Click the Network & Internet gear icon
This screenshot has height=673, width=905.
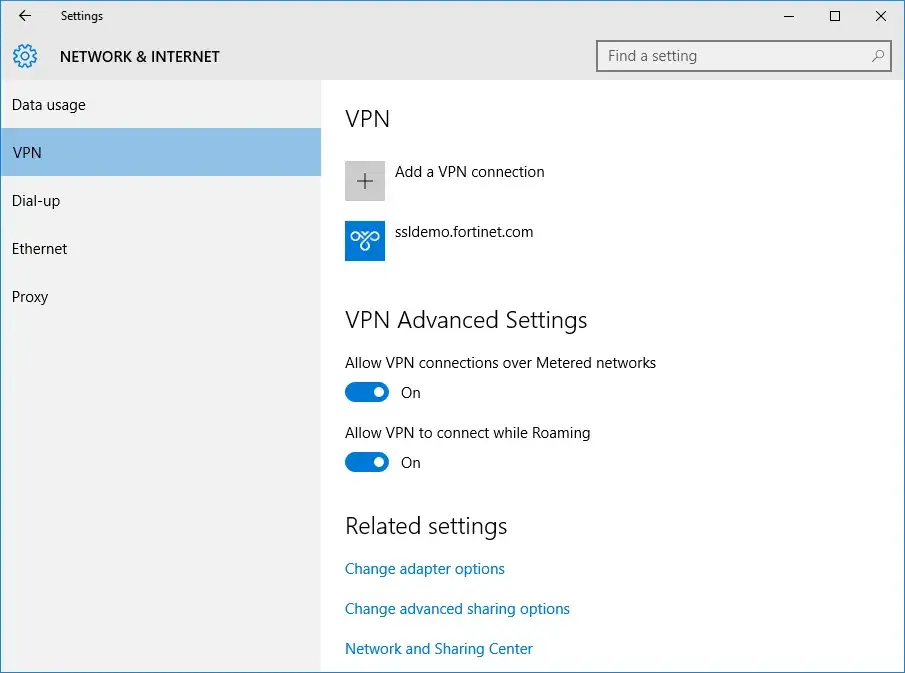pos(25,56)
